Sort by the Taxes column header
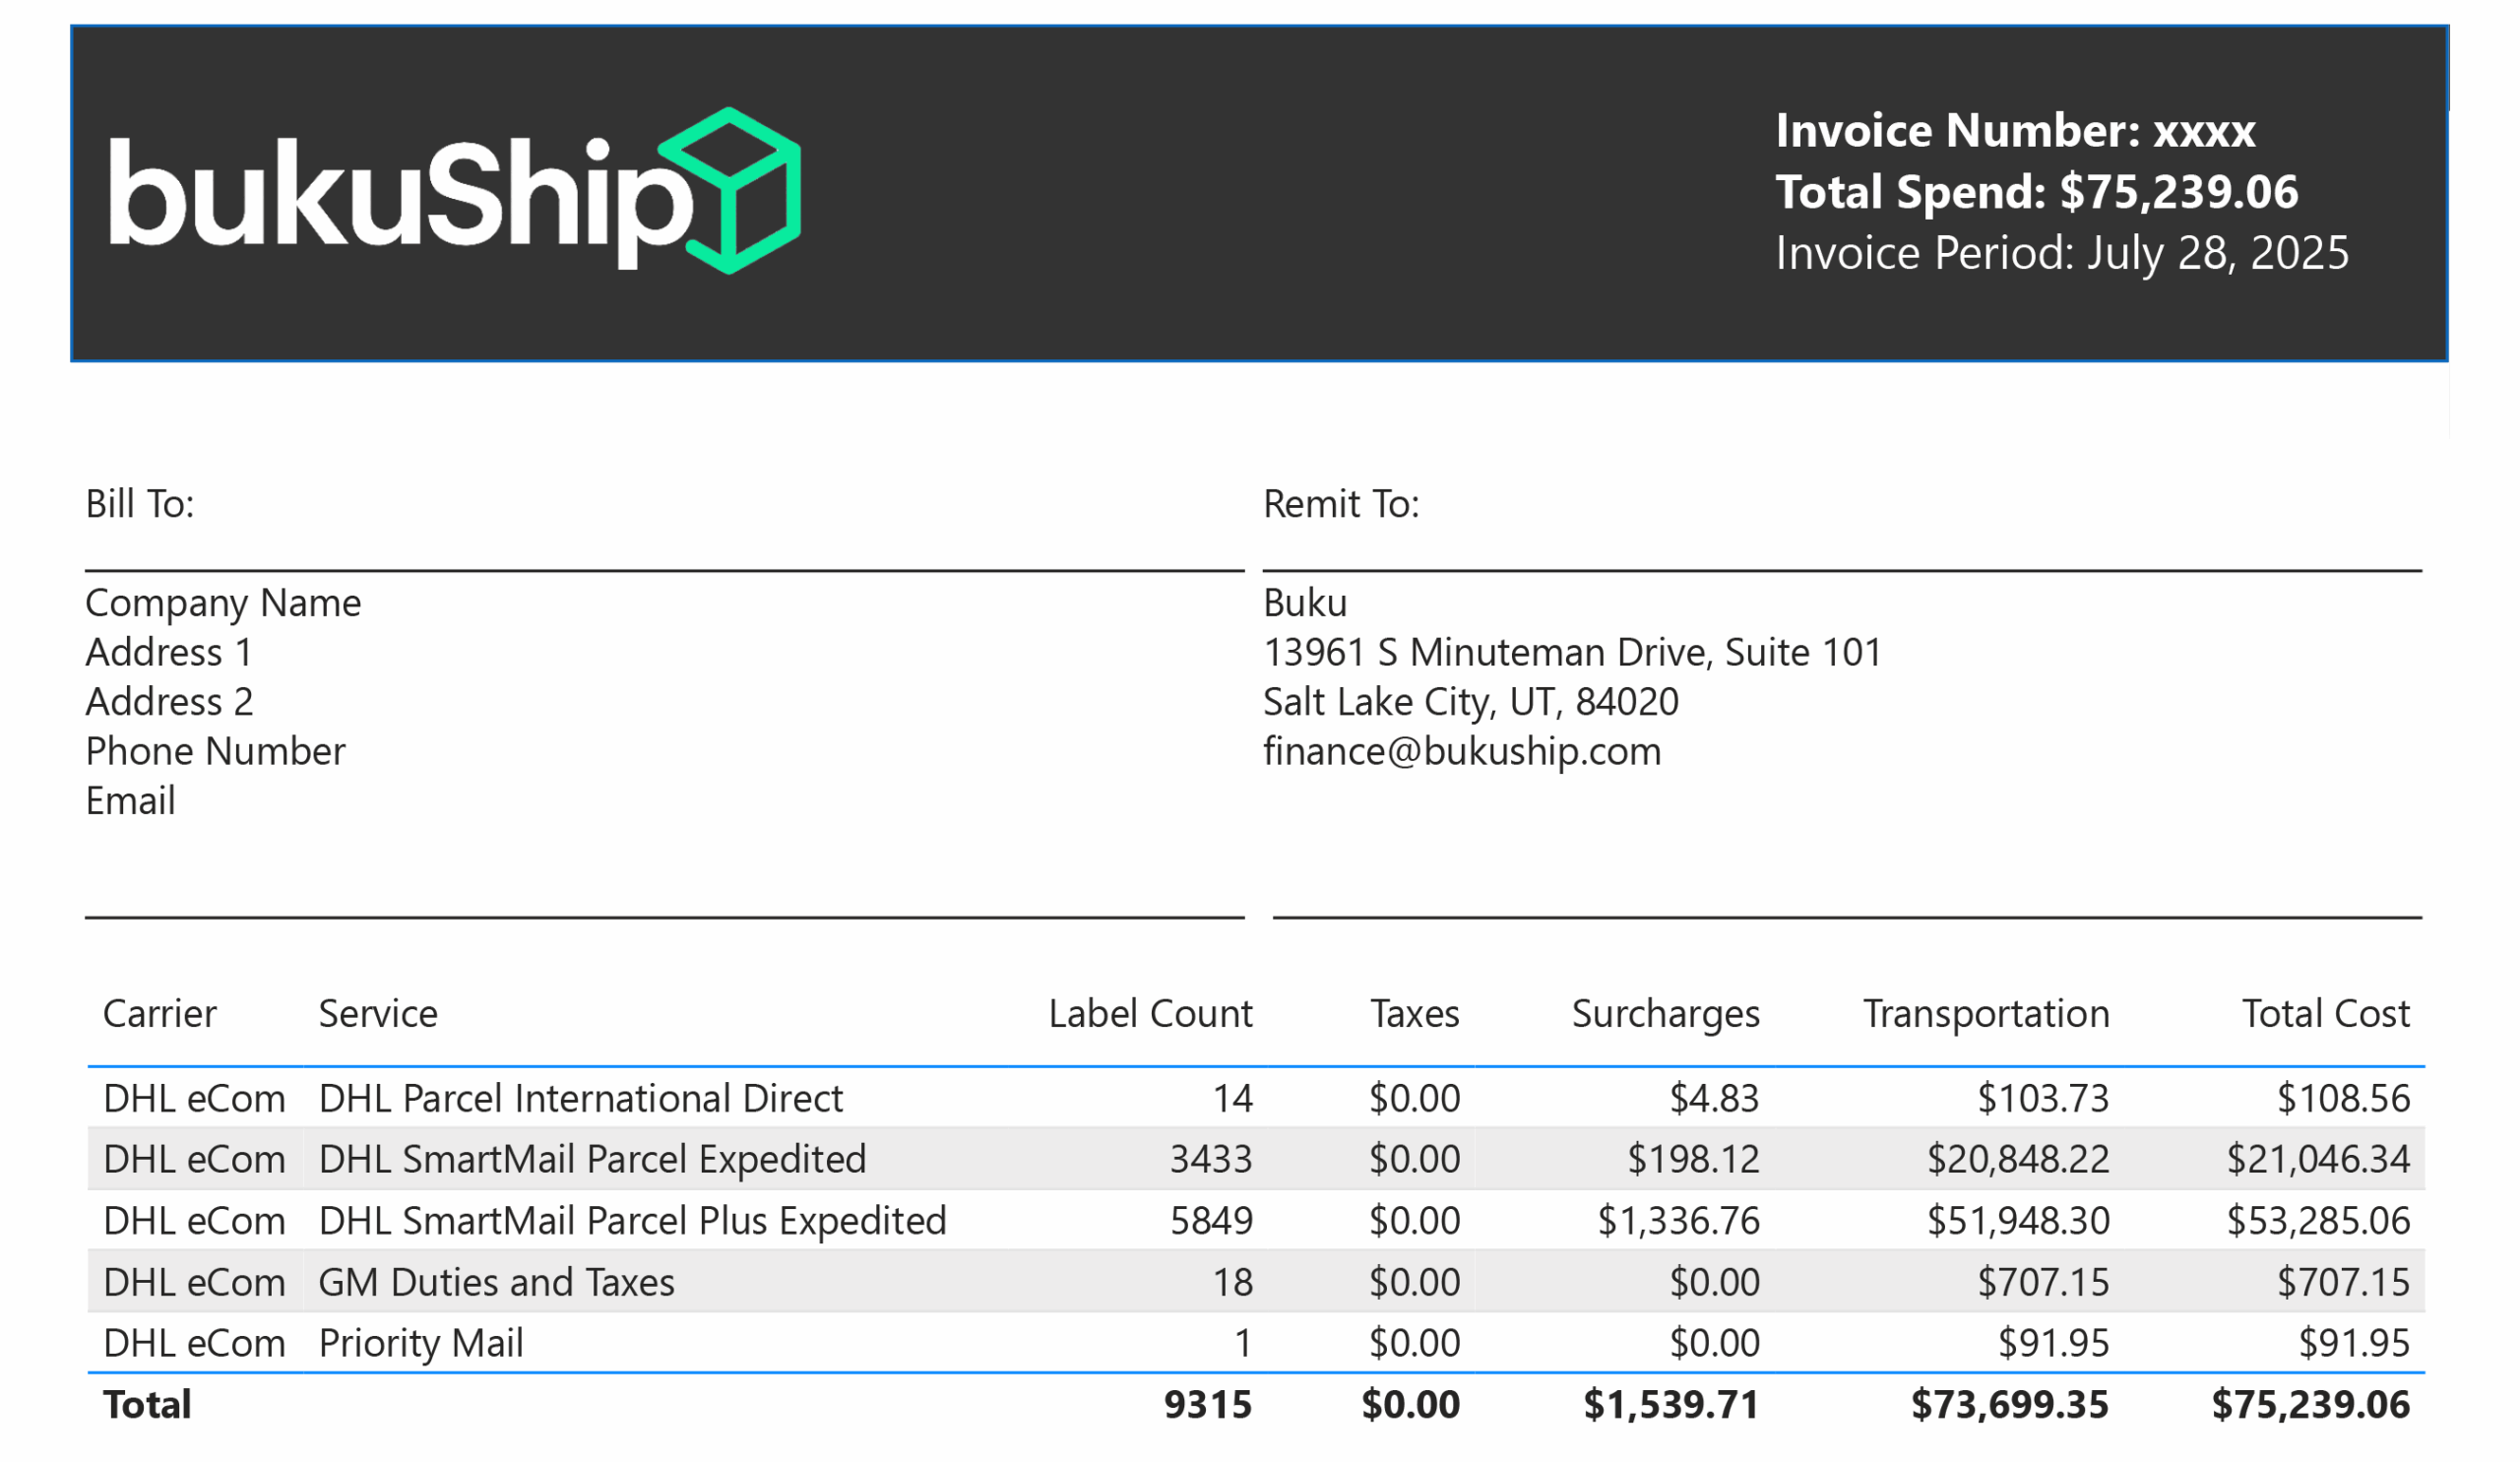2520x1462 pixels. point(1414,1014)
